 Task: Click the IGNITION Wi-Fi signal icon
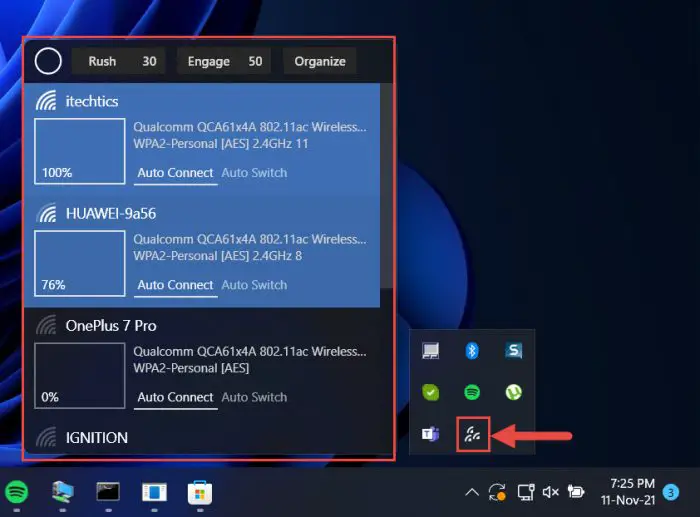46,437
